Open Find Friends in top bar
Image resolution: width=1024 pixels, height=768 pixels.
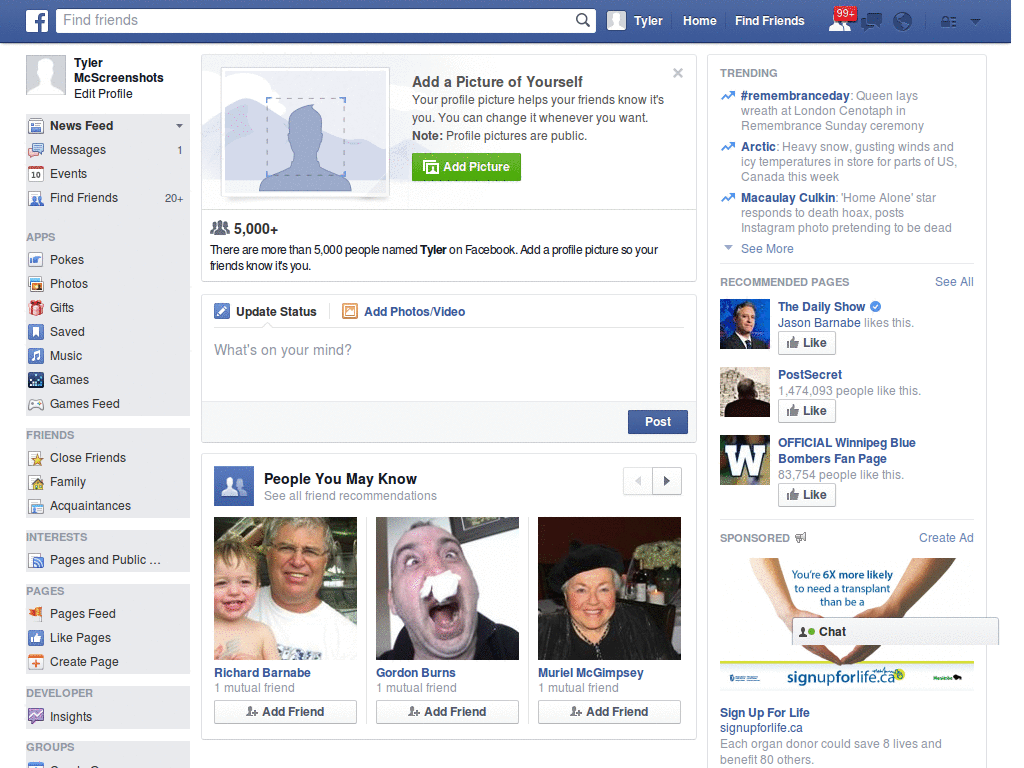click(x=769, y=21)
